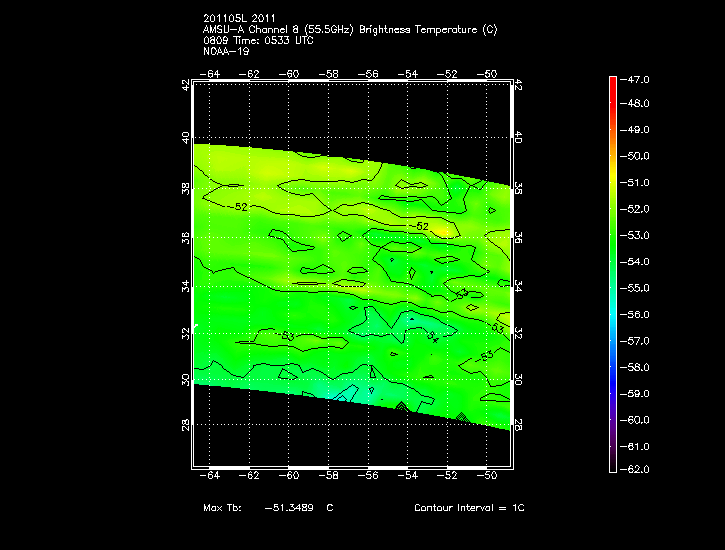The width and height of the screenshot is (725, 550).
Task: Click the AMSU-A Channel 8 title text
Action: point(350,29)
